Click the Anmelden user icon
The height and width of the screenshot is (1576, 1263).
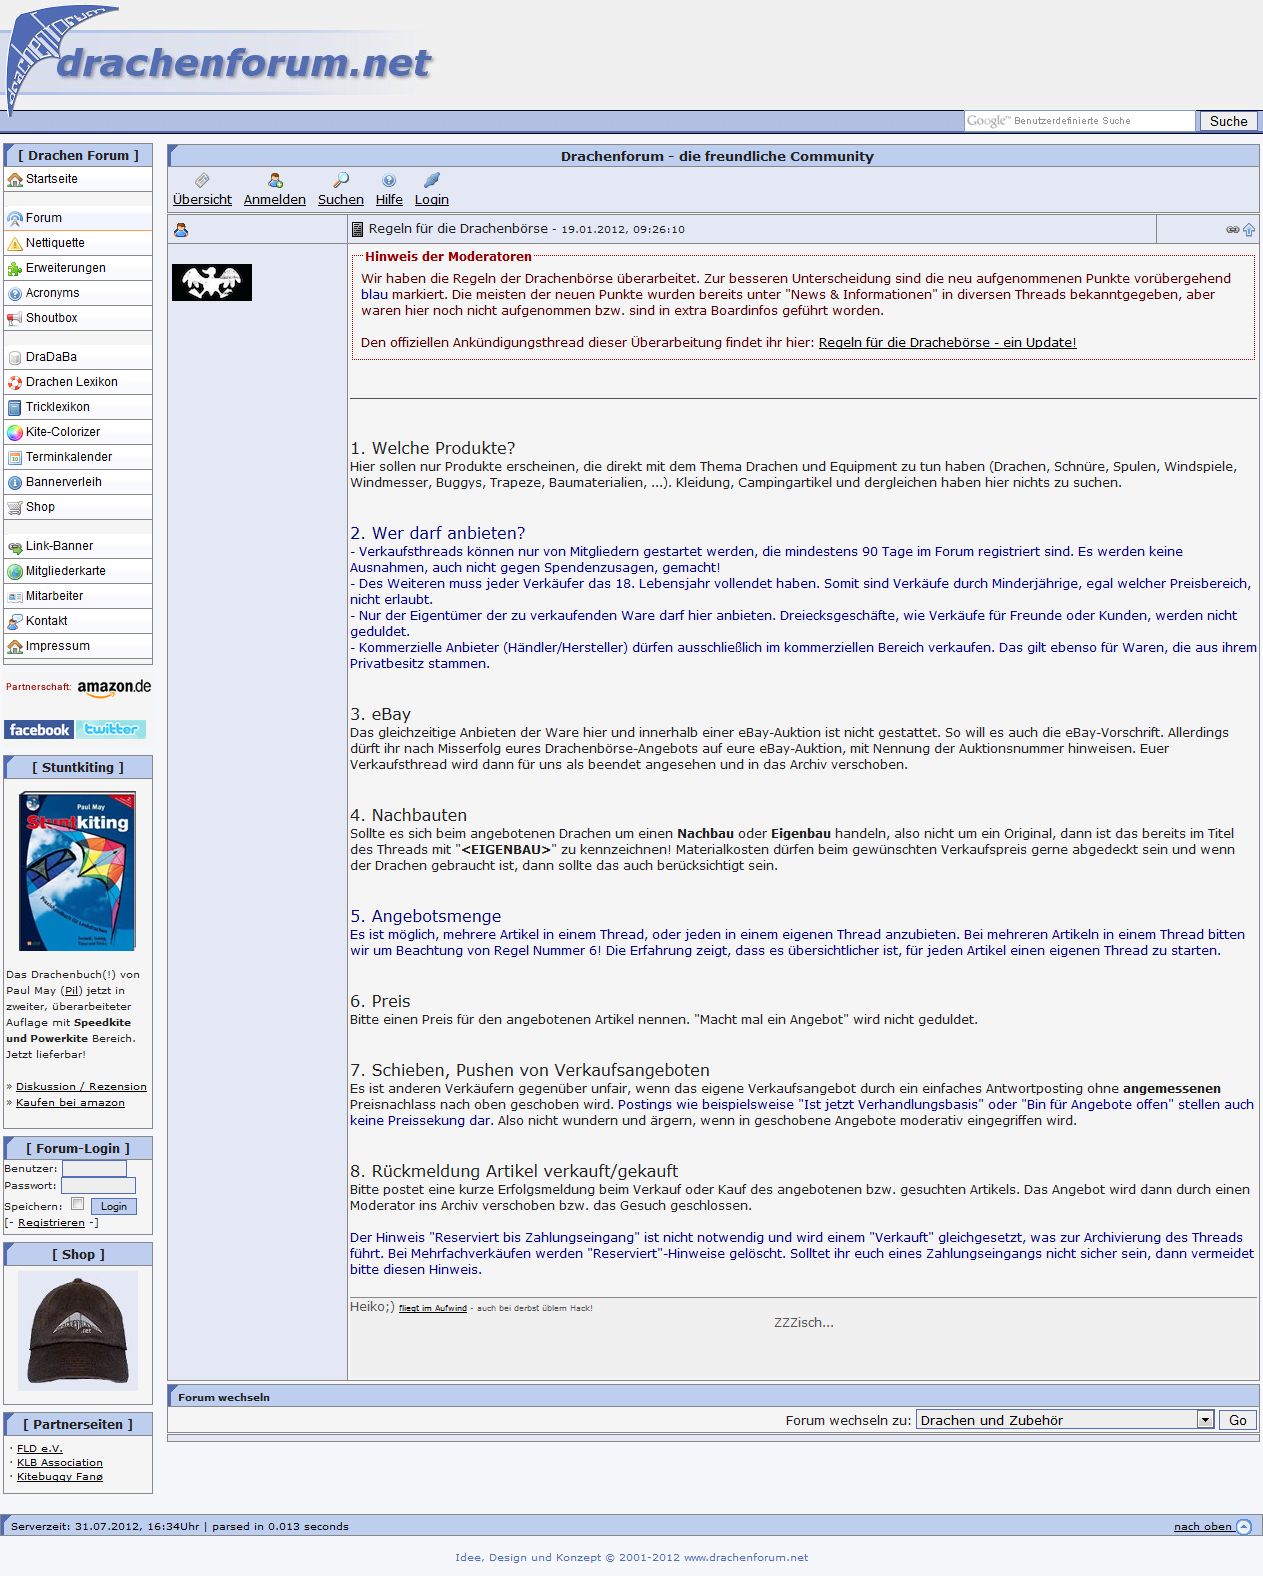275,180
